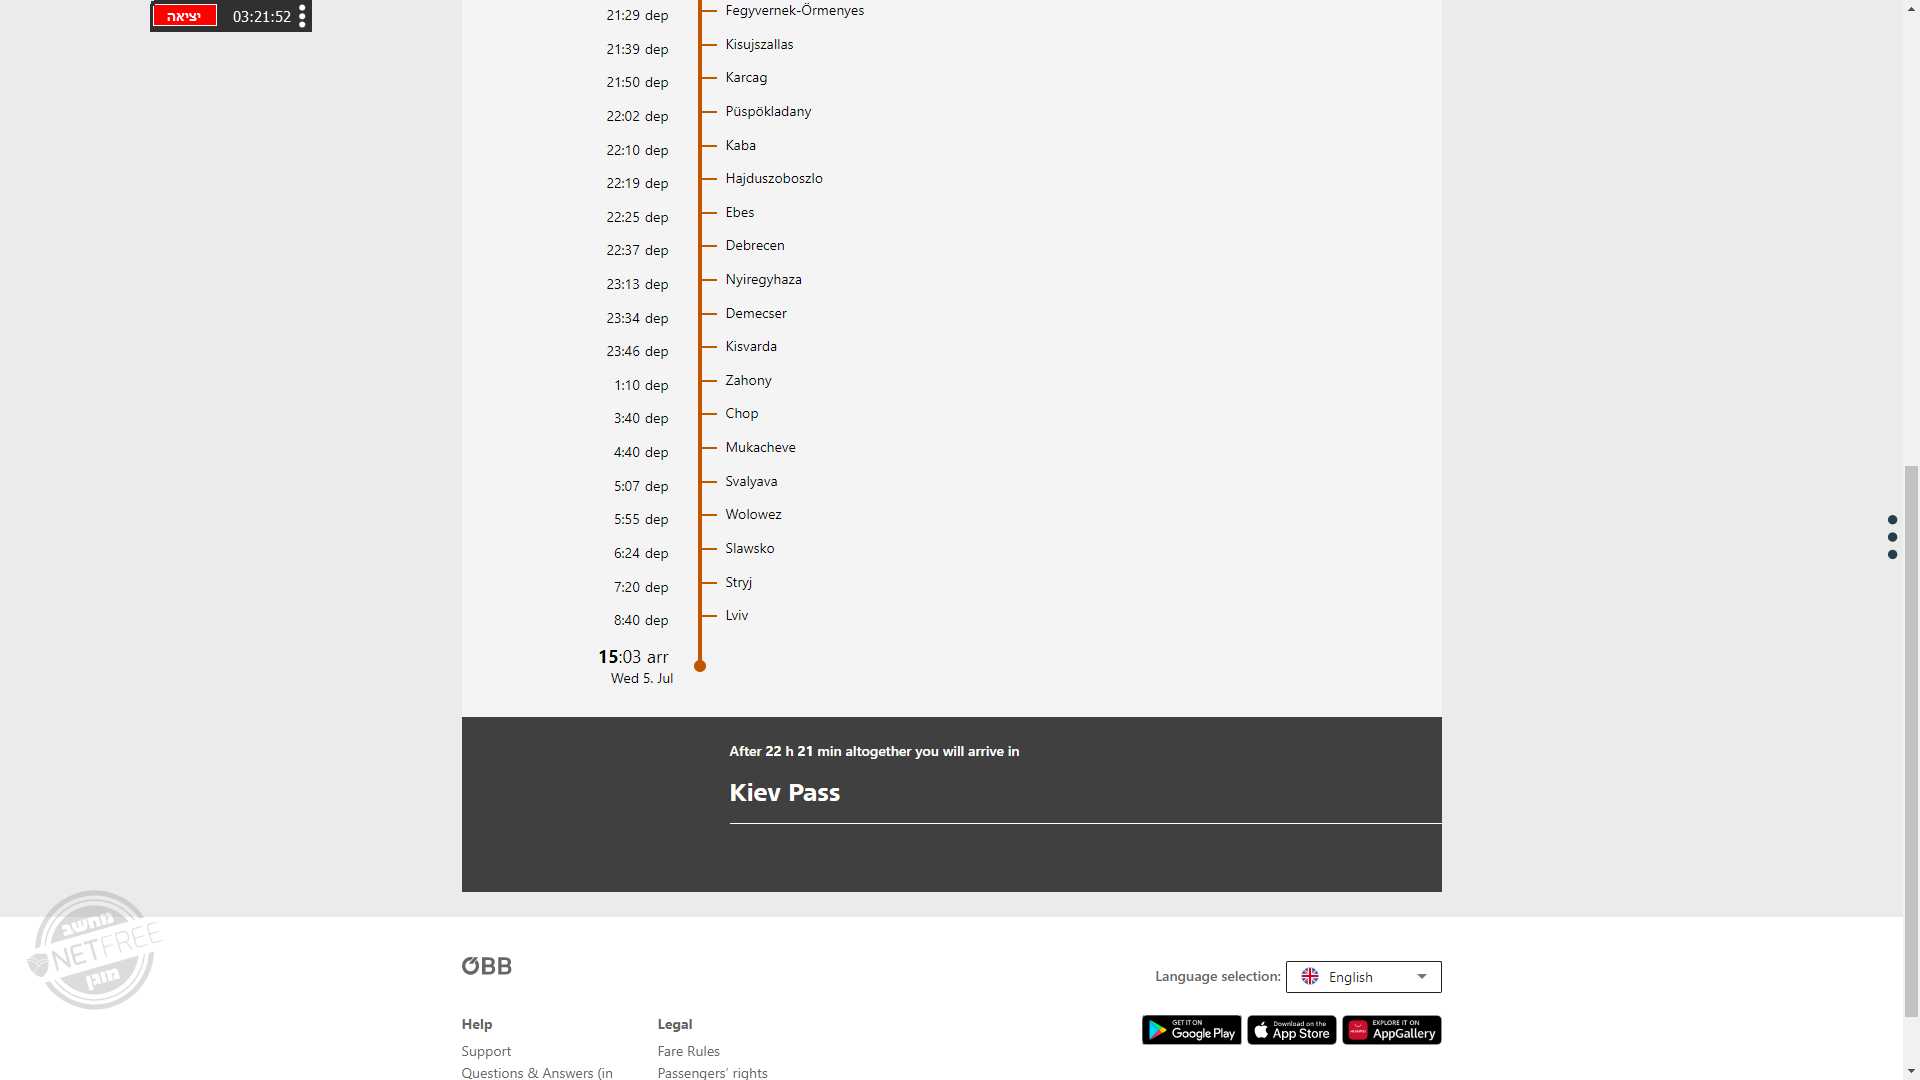Click the three-dot menu beside the timer
Image resolution: width=1920 pixels, height=1080 pixels.
coord(302,16)
